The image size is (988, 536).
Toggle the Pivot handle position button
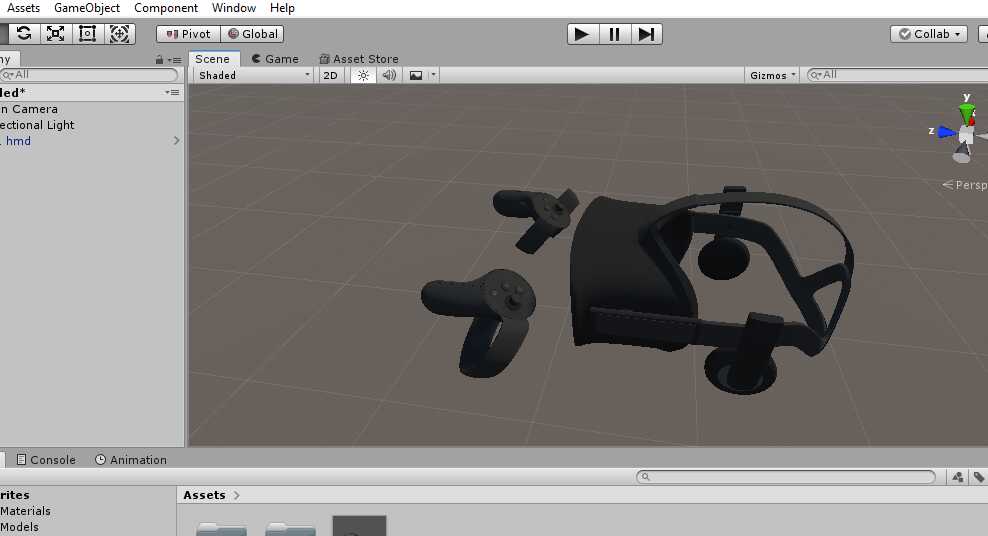(x=187, y=34)
